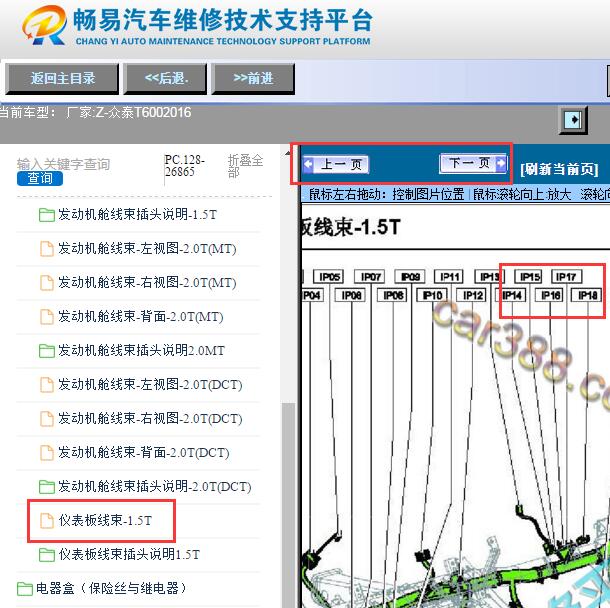Click folder icon of 发动机舱线束插头说明2.0MT
This screenshot has width=610, height=608.
click(47, 351)
